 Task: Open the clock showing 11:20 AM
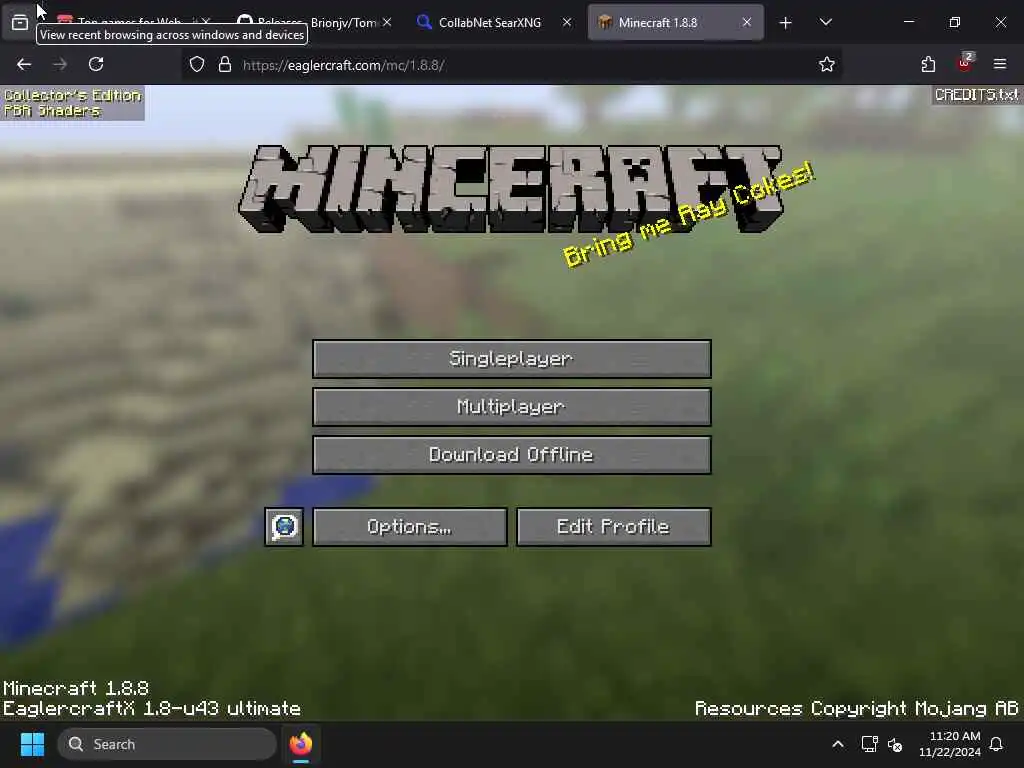pyautogui.click(x=950, y=744)
